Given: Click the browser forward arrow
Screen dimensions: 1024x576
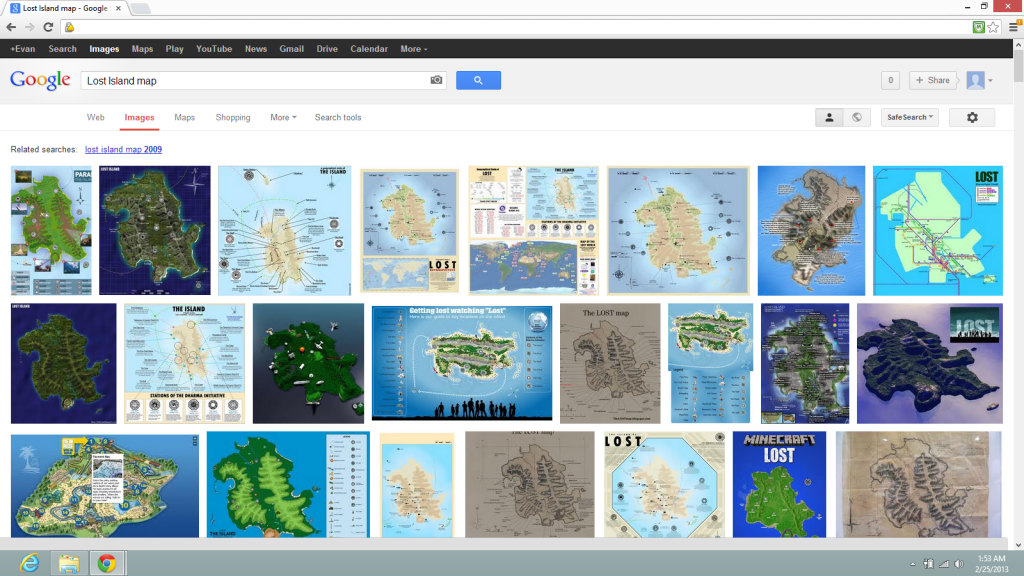Looking at the screenshot, I should (x=29, y=27).
